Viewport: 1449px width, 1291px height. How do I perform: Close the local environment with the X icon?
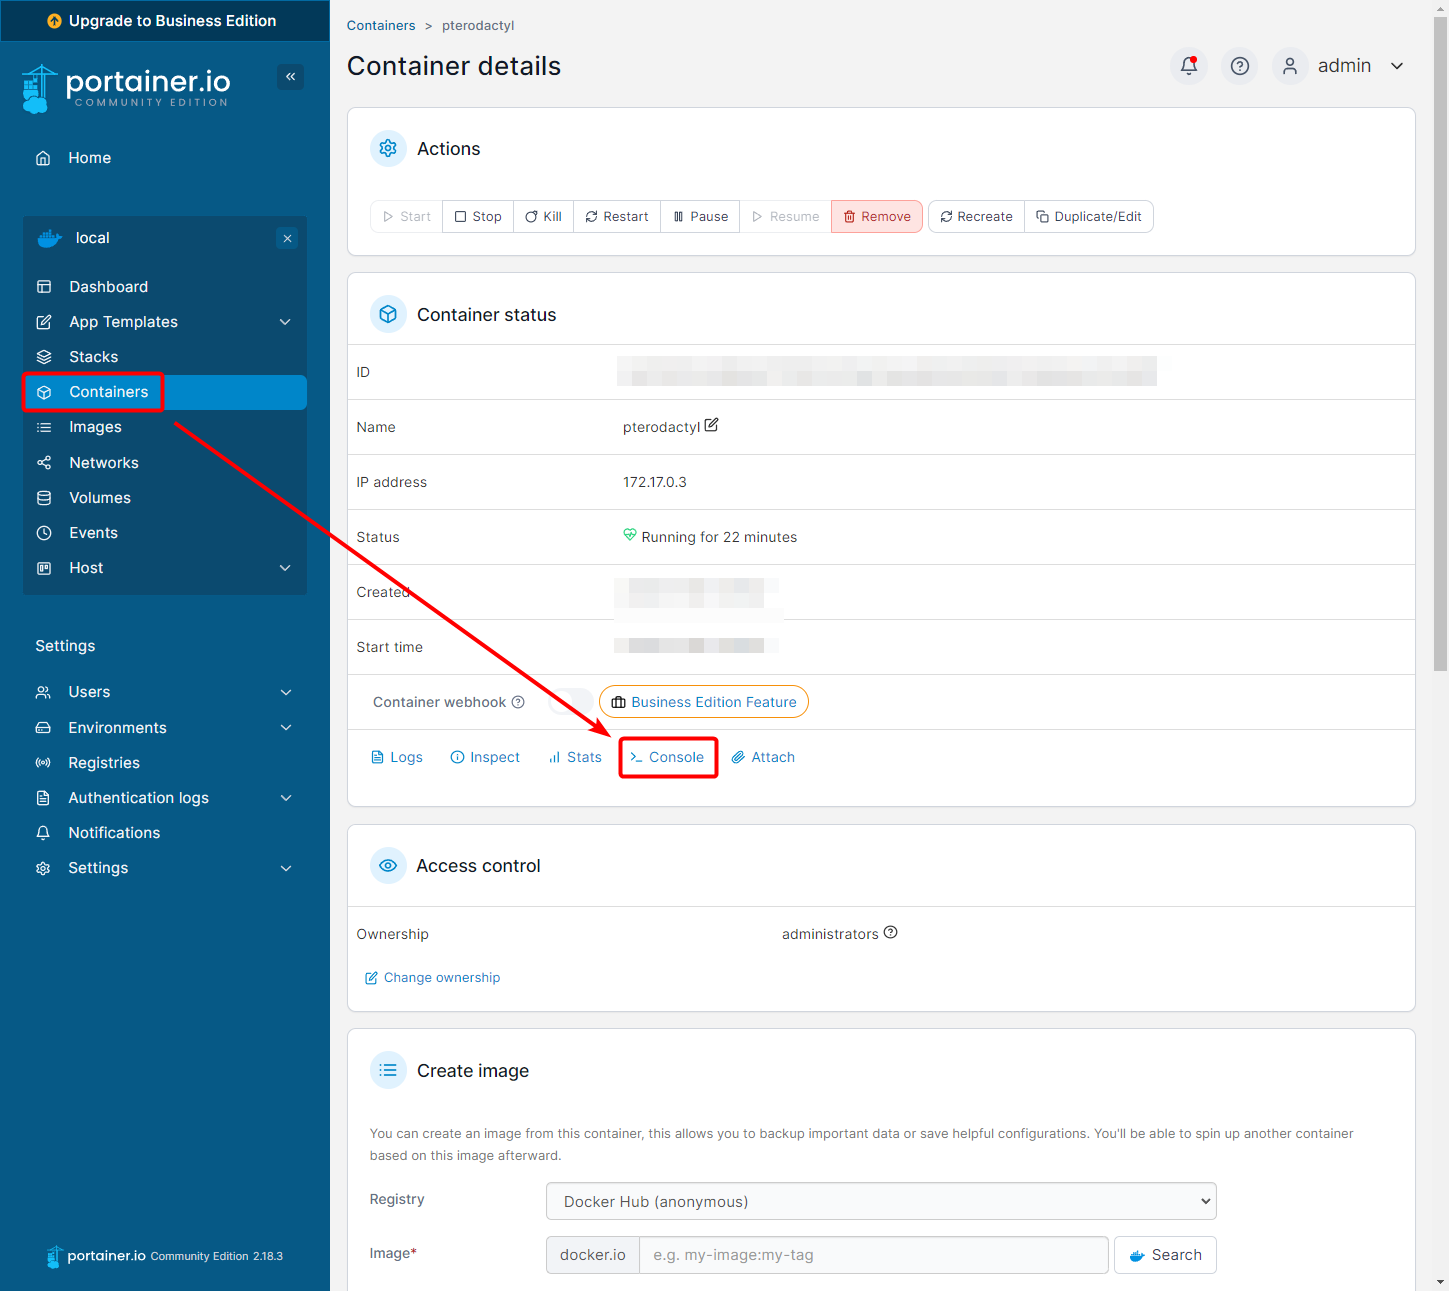287,238
